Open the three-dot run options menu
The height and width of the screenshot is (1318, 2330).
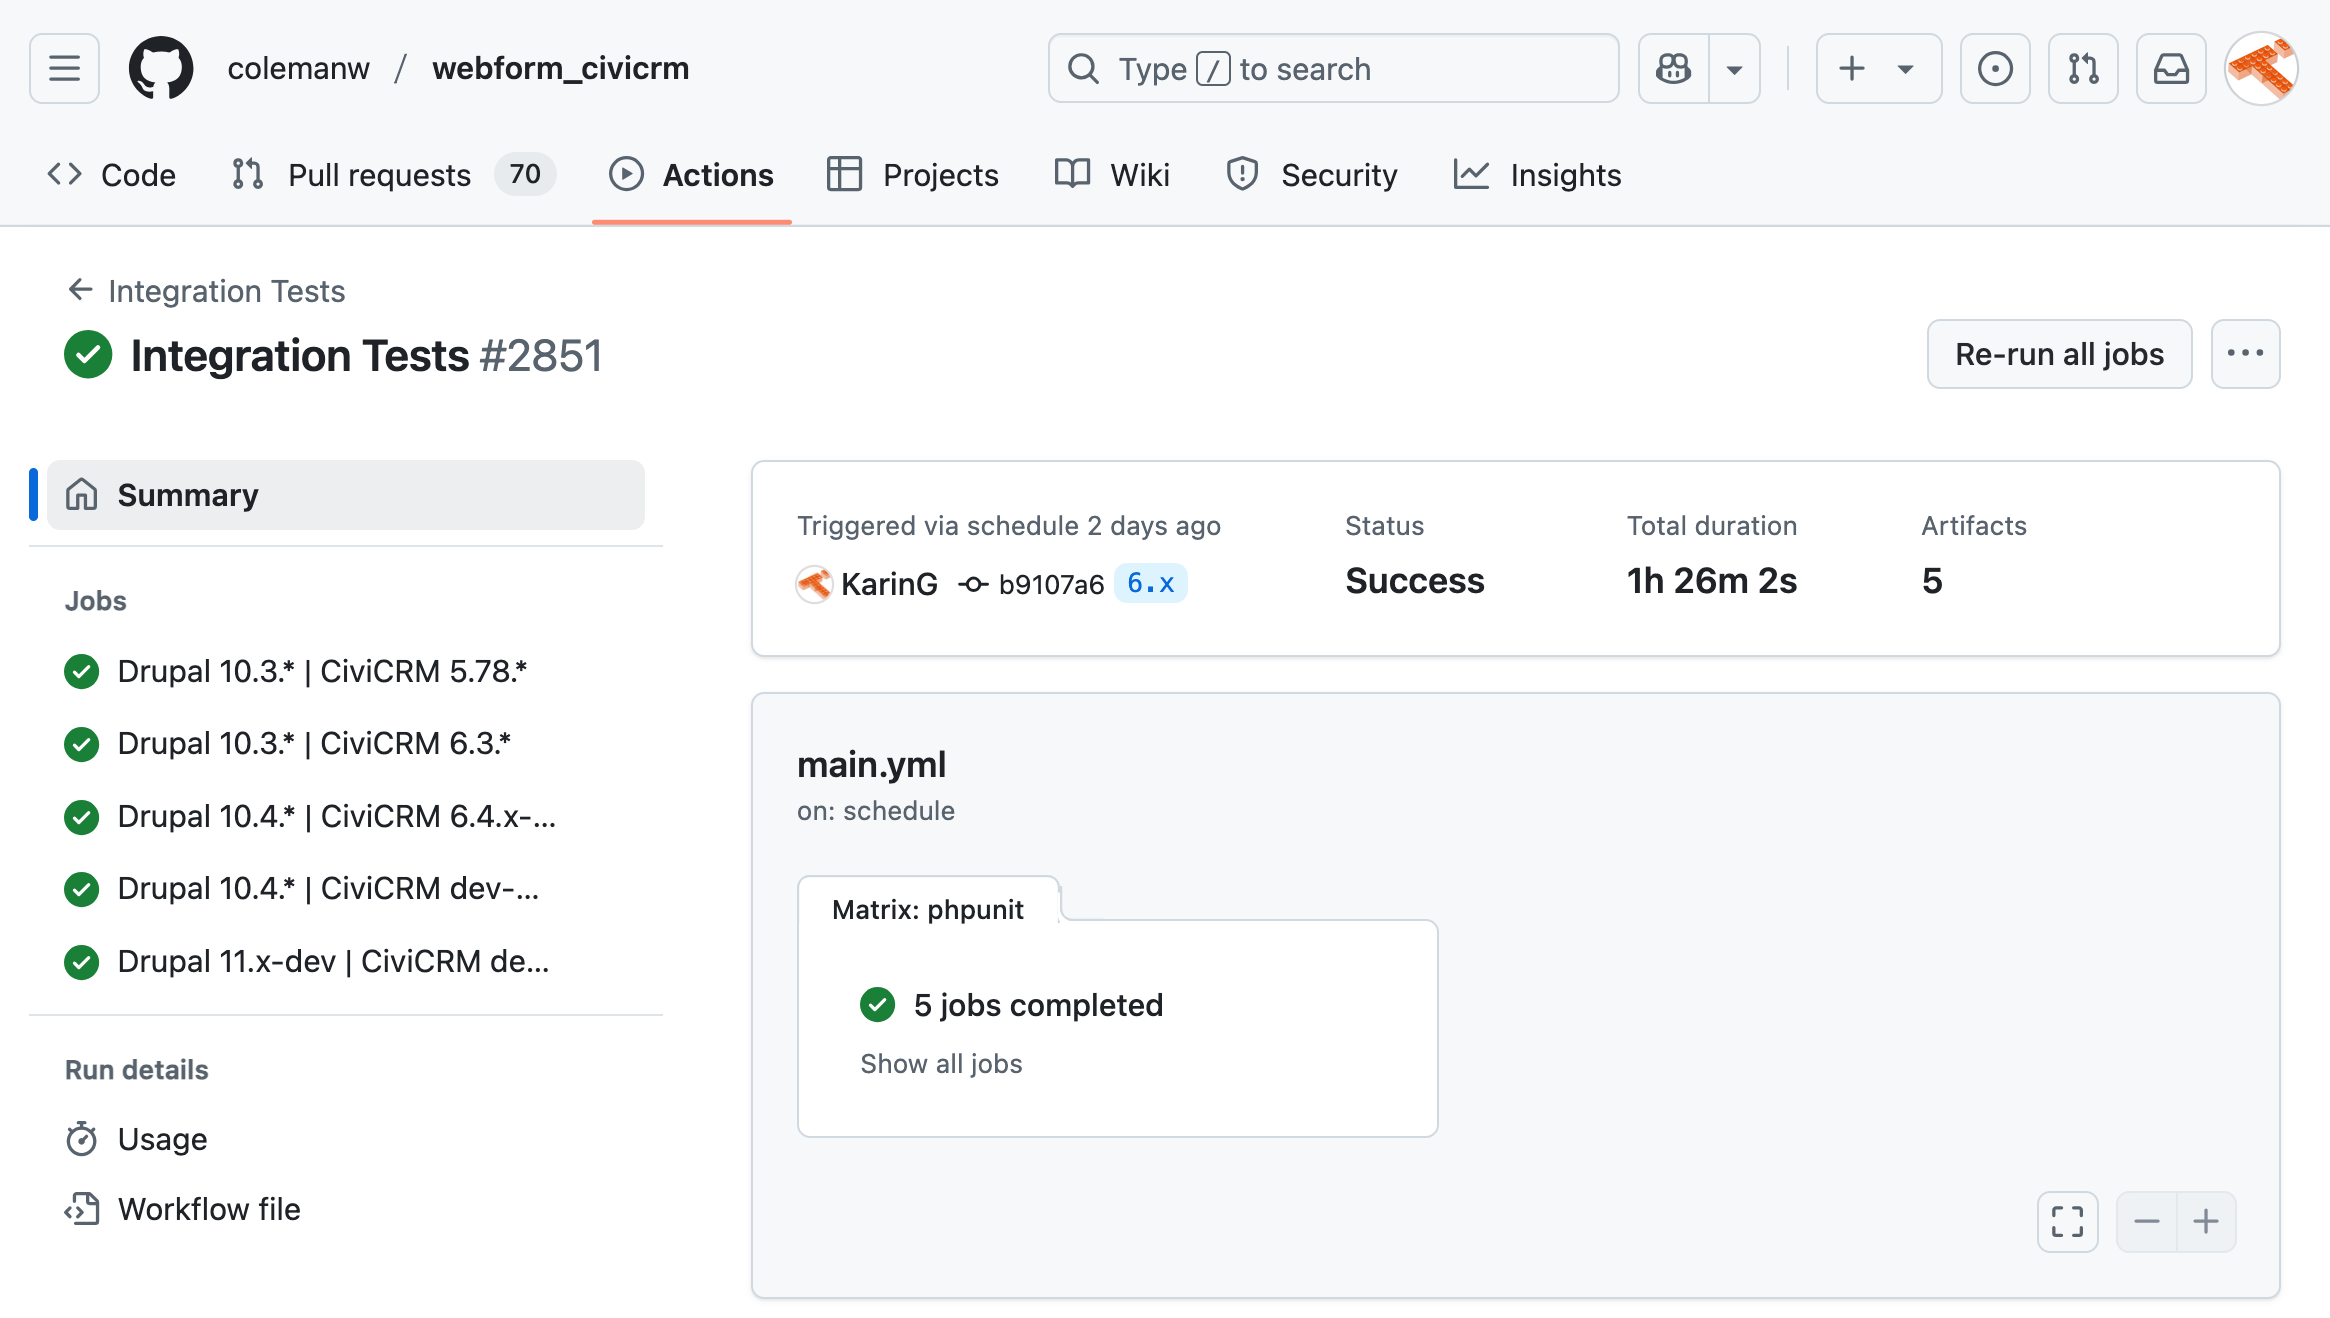pos(2245,354)
